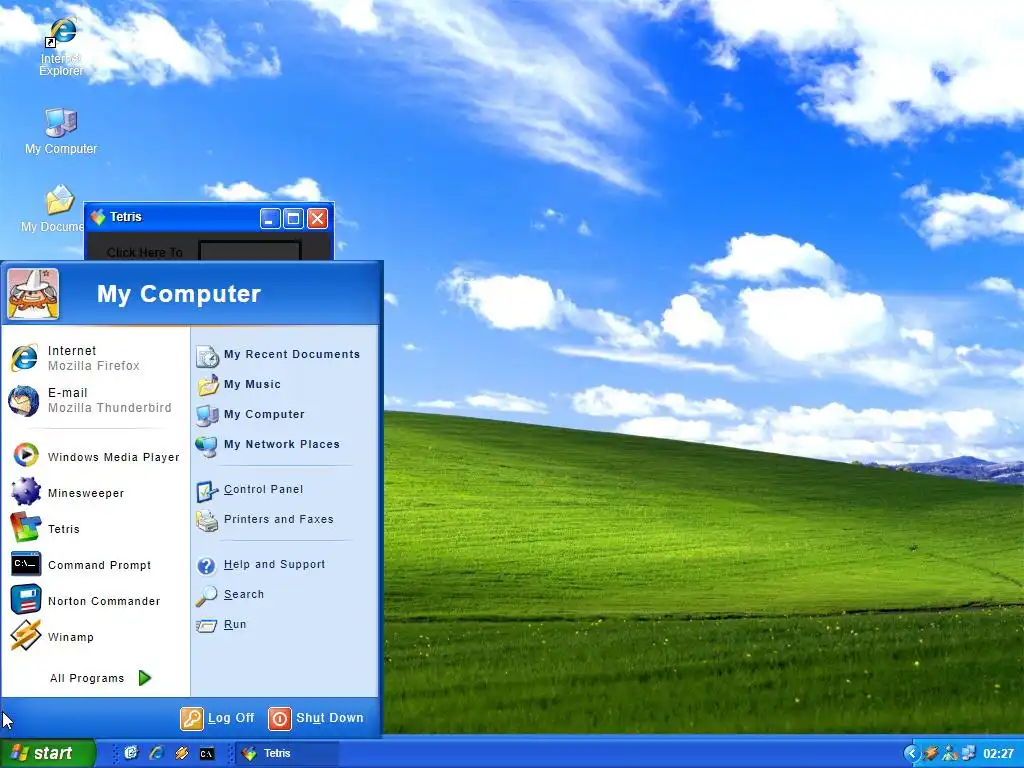This screenshot has height=768, width=1024.
Task: Click Messenger icon in system tray
Action: [x=950, y=754]
